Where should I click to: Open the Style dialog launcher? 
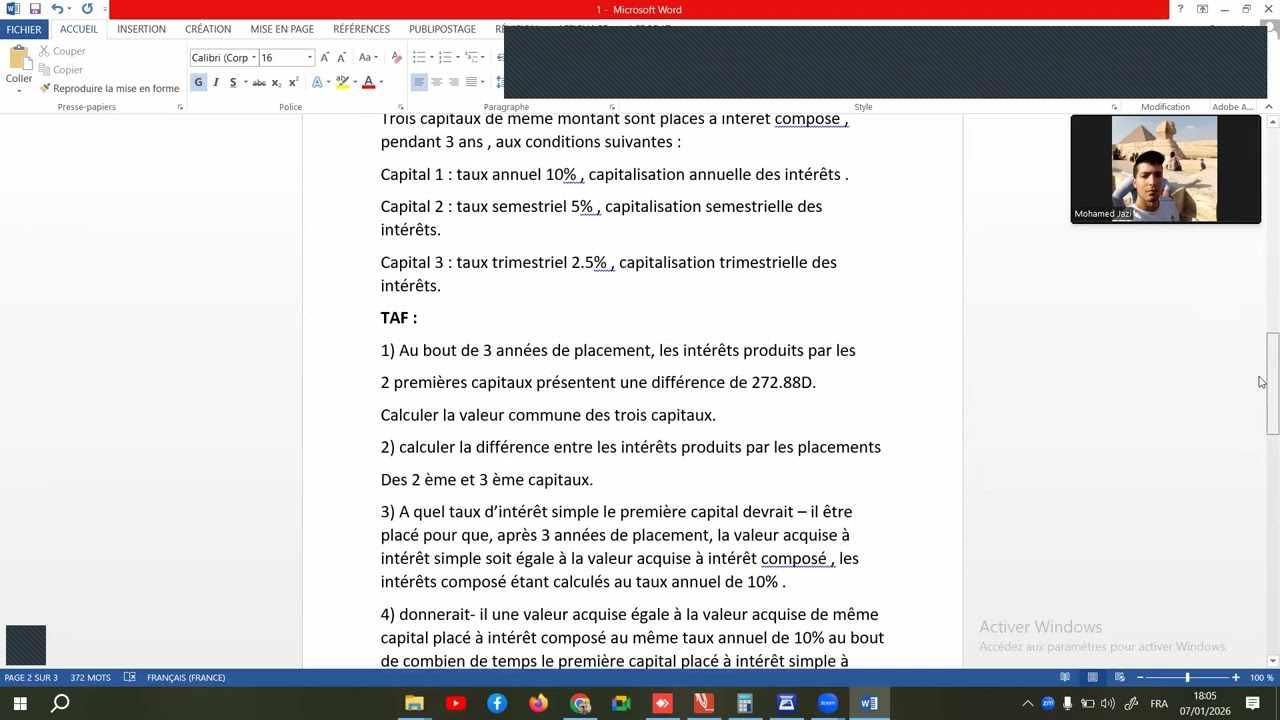1114,107
